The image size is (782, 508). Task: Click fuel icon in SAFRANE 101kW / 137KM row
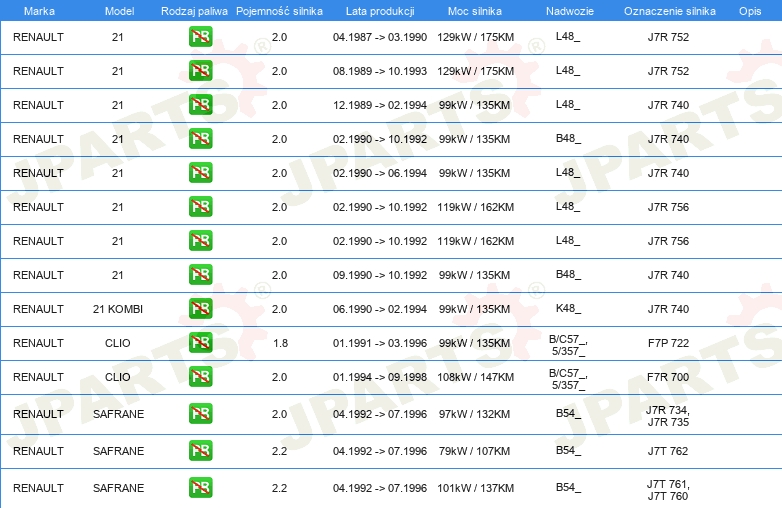coord(200,488)
